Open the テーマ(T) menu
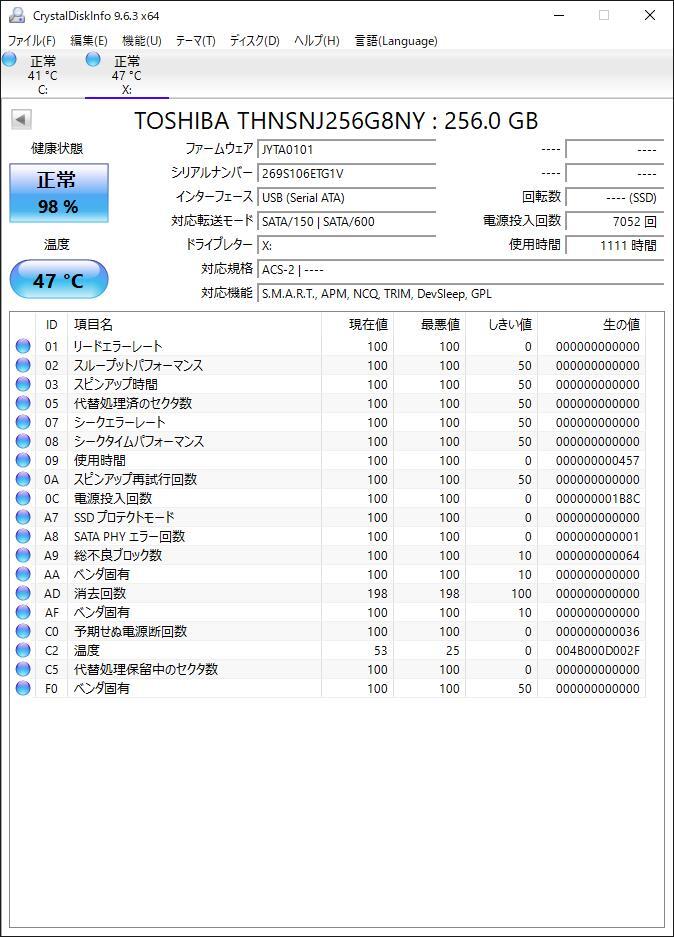Screen dimensions: 674x937 coord(195,41)
